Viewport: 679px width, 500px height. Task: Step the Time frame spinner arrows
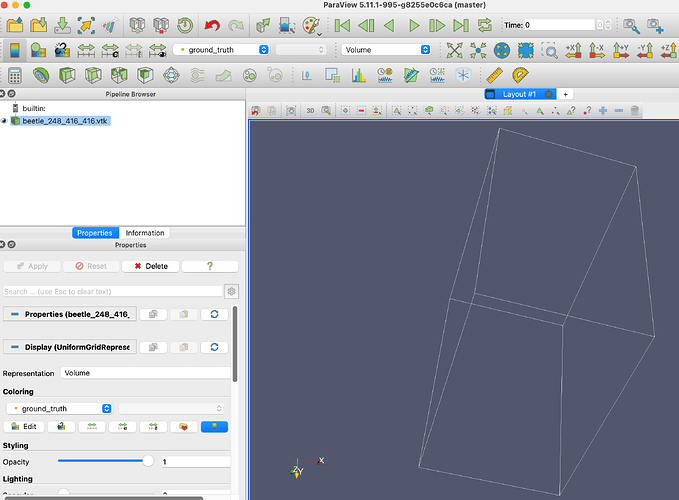click(608, 25)
